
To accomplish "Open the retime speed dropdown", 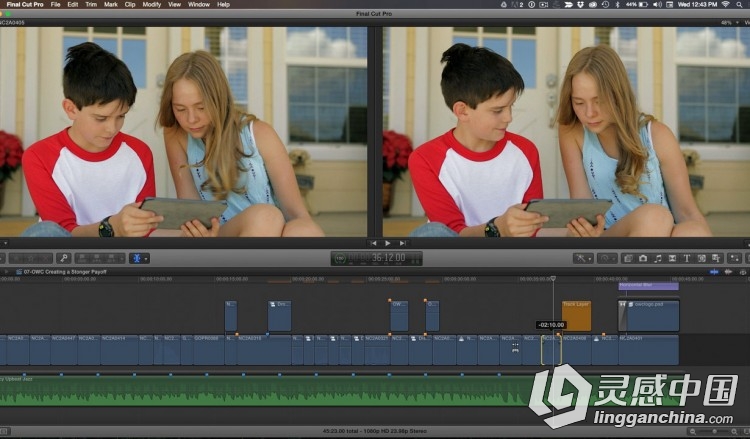I will [607, 258].
